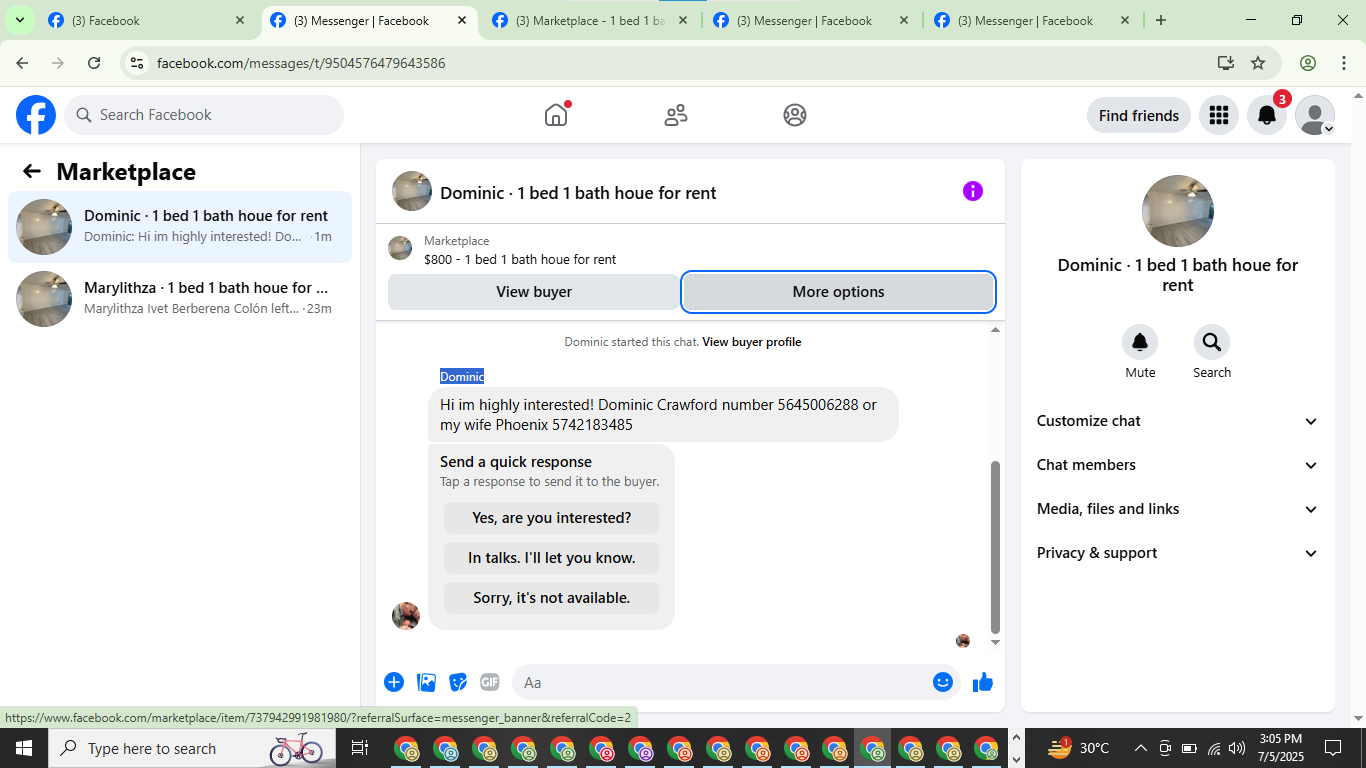
Task: Open the Chrome tab search dropdown arrow
Action: (x=19, y=20)
